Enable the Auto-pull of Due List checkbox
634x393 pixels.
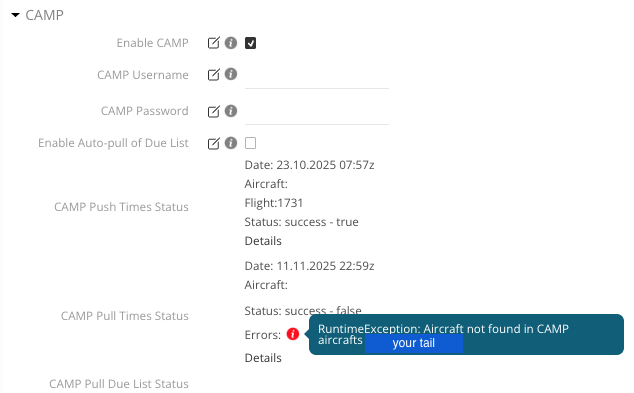coord(250,143)
